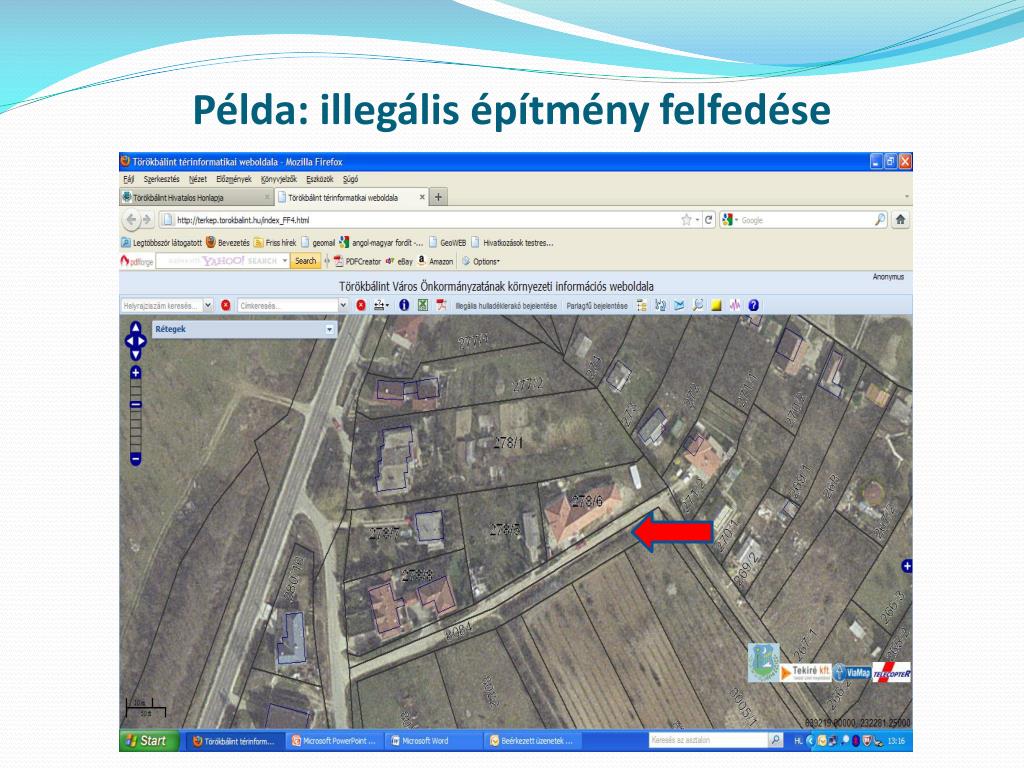Clear the Helyrajziszám search with red X
Screen dimensions: 1024x768
(x=226, y=305)
